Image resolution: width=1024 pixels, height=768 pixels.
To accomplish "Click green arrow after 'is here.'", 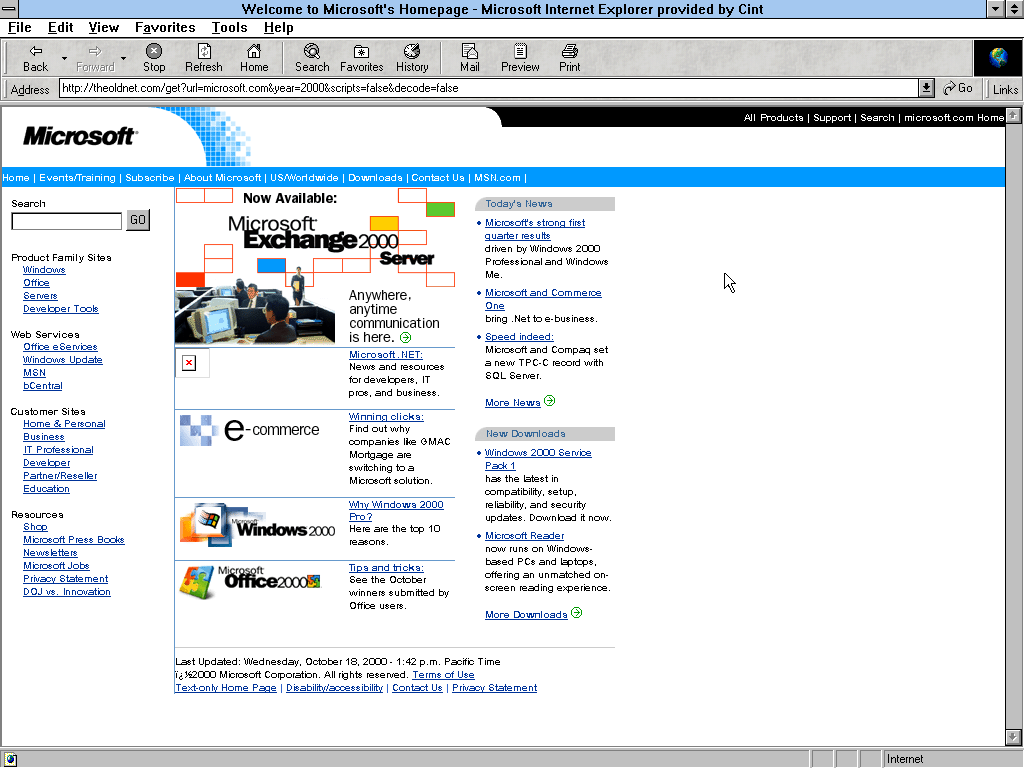I will coord(406,338).
